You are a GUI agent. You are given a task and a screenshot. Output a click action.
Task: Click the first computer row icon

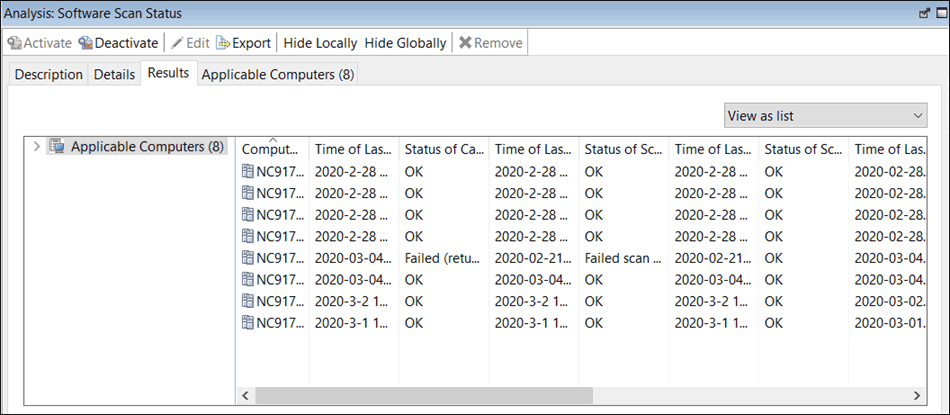248,171
